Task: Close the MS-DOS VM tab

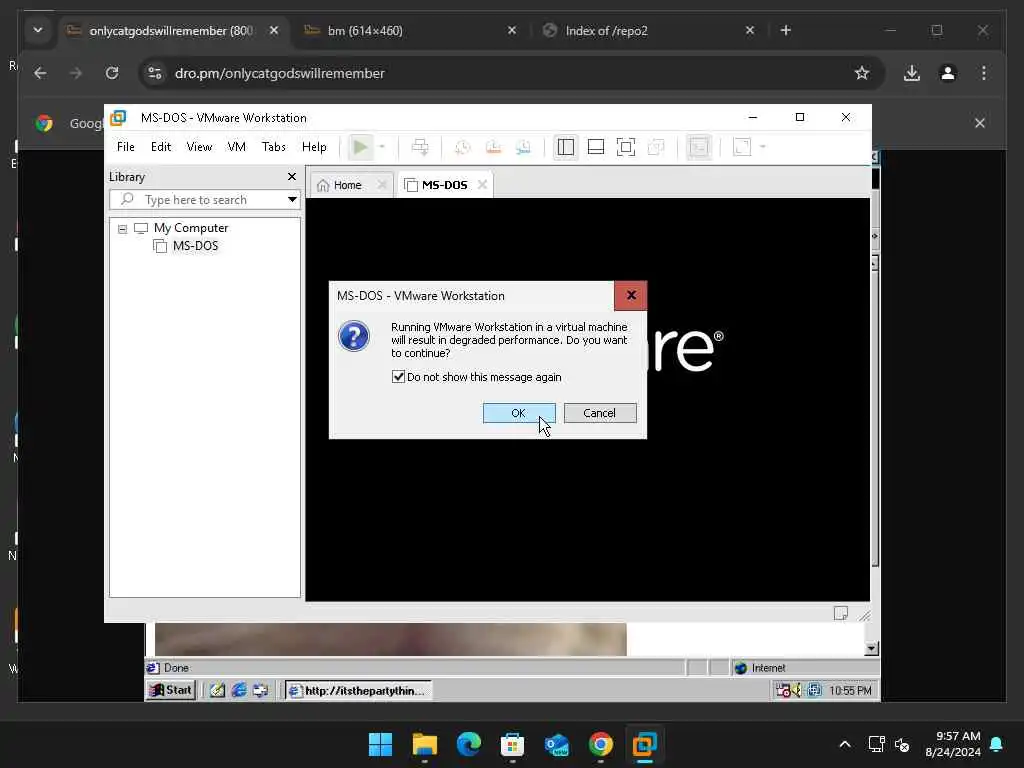Action: click(482, 185)
